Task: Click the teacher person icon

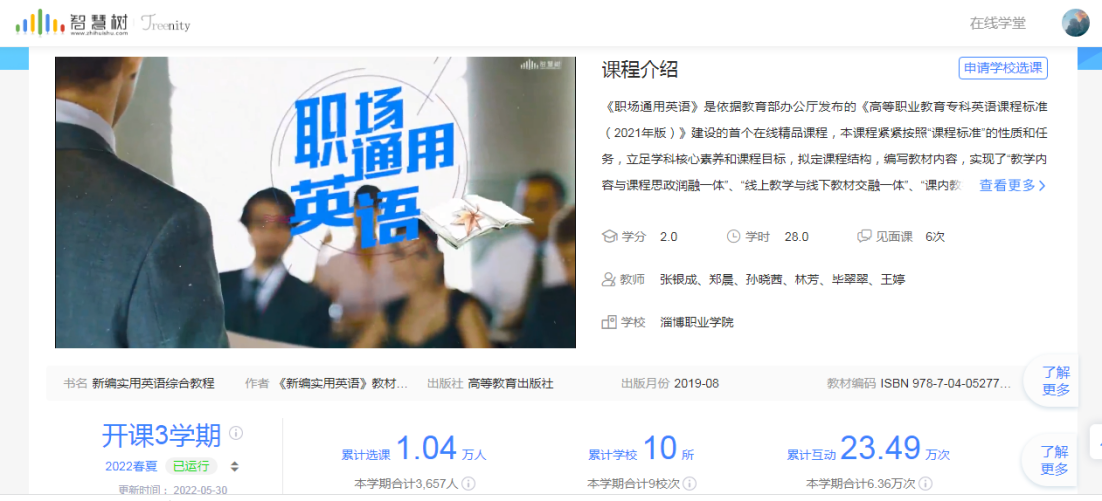Action: tap(609, 280)
